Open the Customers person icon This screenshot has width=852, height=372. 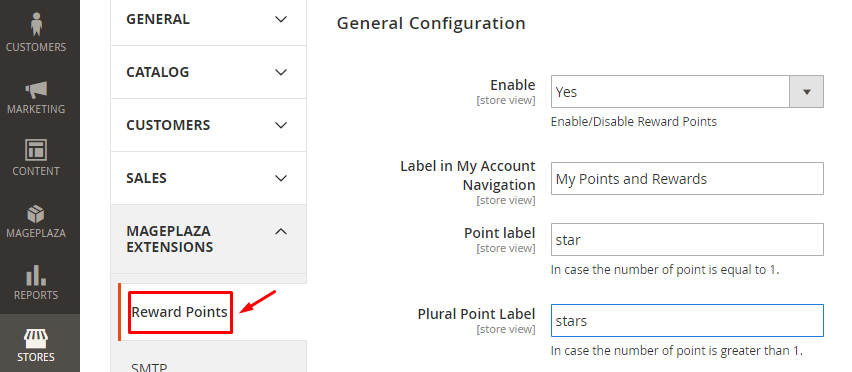[36, 25]
